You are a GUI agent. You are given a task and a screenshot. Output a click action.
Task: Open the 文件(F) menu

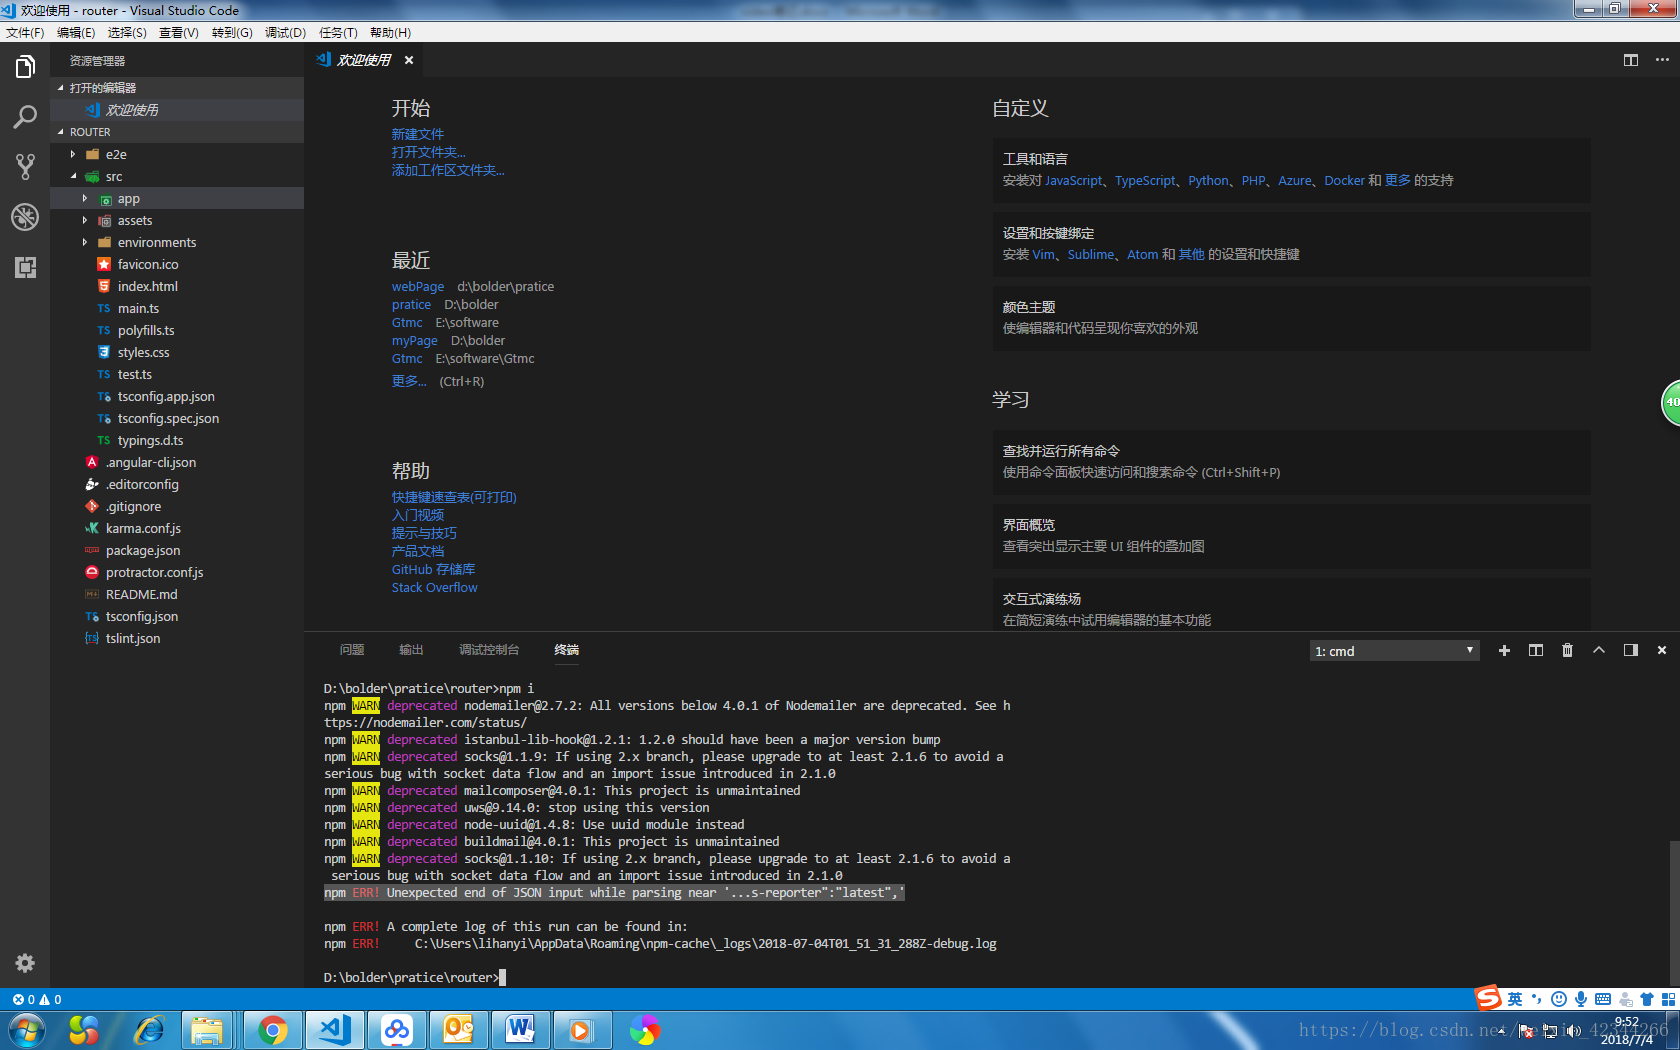click(x=25, y=32)
